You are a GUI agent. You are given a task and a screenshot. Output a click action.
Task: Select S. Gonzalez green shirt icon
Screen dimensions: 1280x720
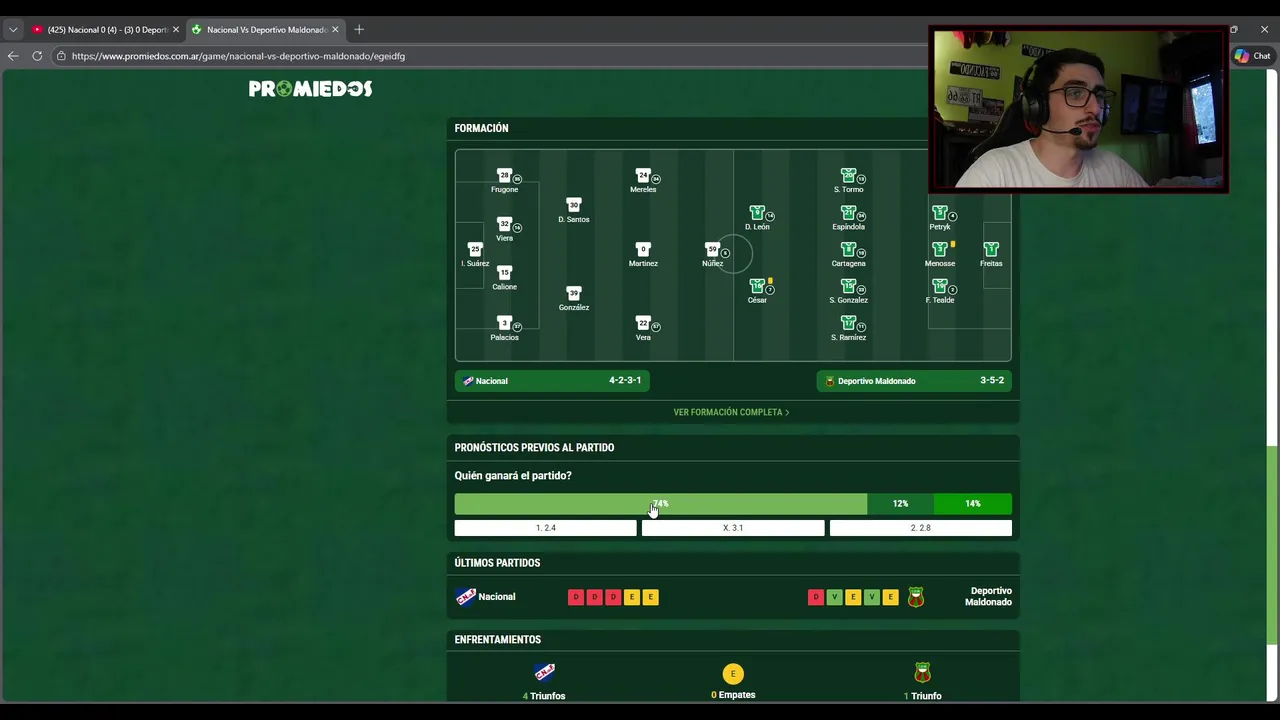848,287
